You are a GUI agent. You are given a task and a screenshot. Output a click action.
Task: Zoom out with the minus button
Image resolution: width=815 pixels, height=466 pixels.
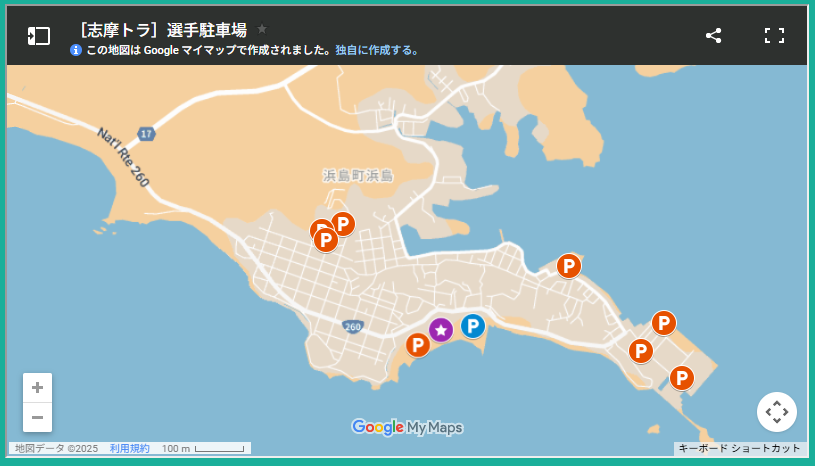point(37,417)
